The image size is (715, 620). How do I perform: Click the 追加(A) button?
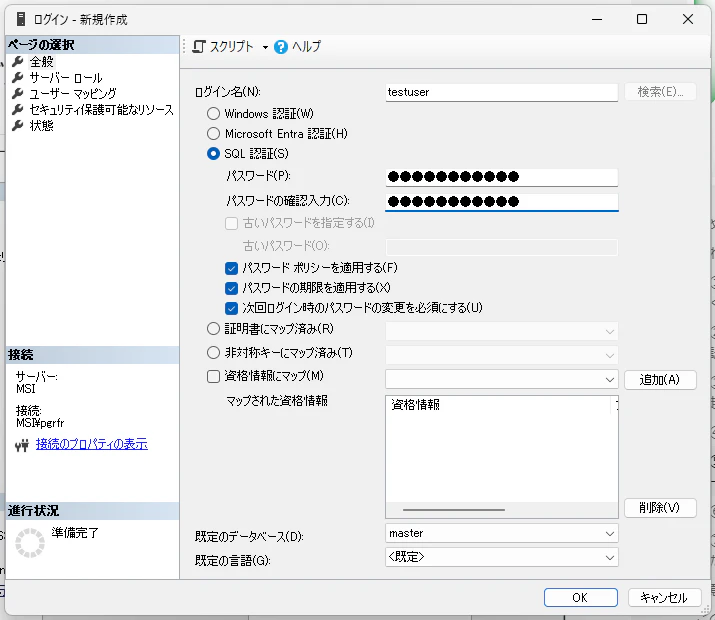[660, 380]
